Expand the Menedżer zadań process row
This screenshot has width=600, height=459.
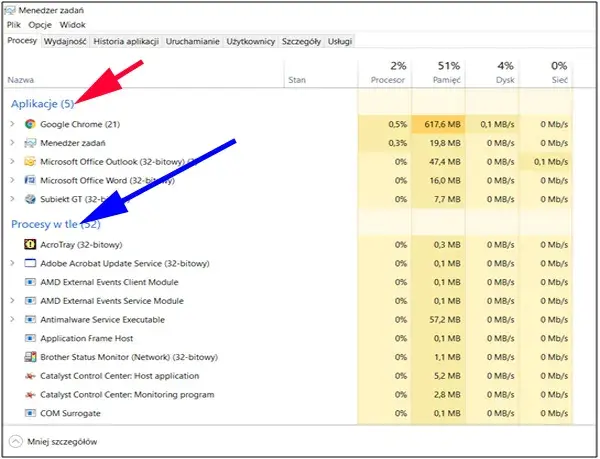tap(12, 143)
